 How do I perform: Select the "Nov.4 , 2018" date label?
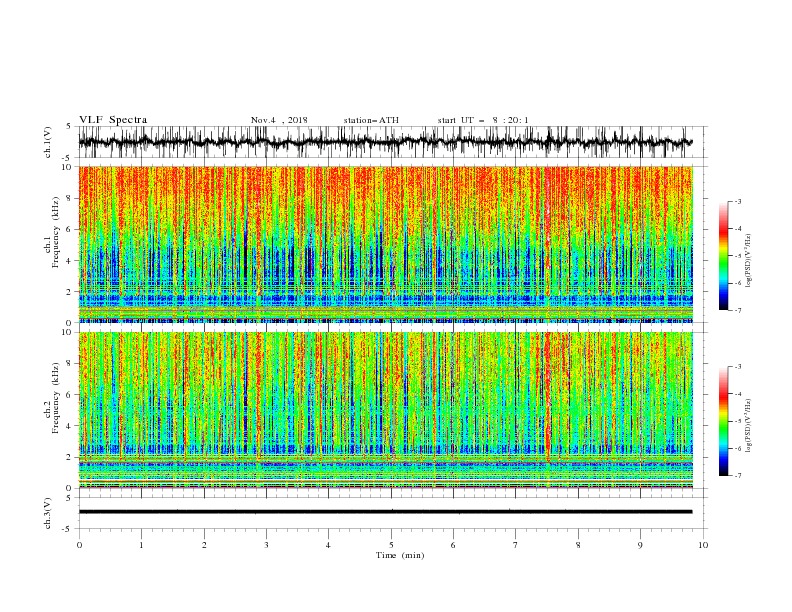(x=279, y=120)
